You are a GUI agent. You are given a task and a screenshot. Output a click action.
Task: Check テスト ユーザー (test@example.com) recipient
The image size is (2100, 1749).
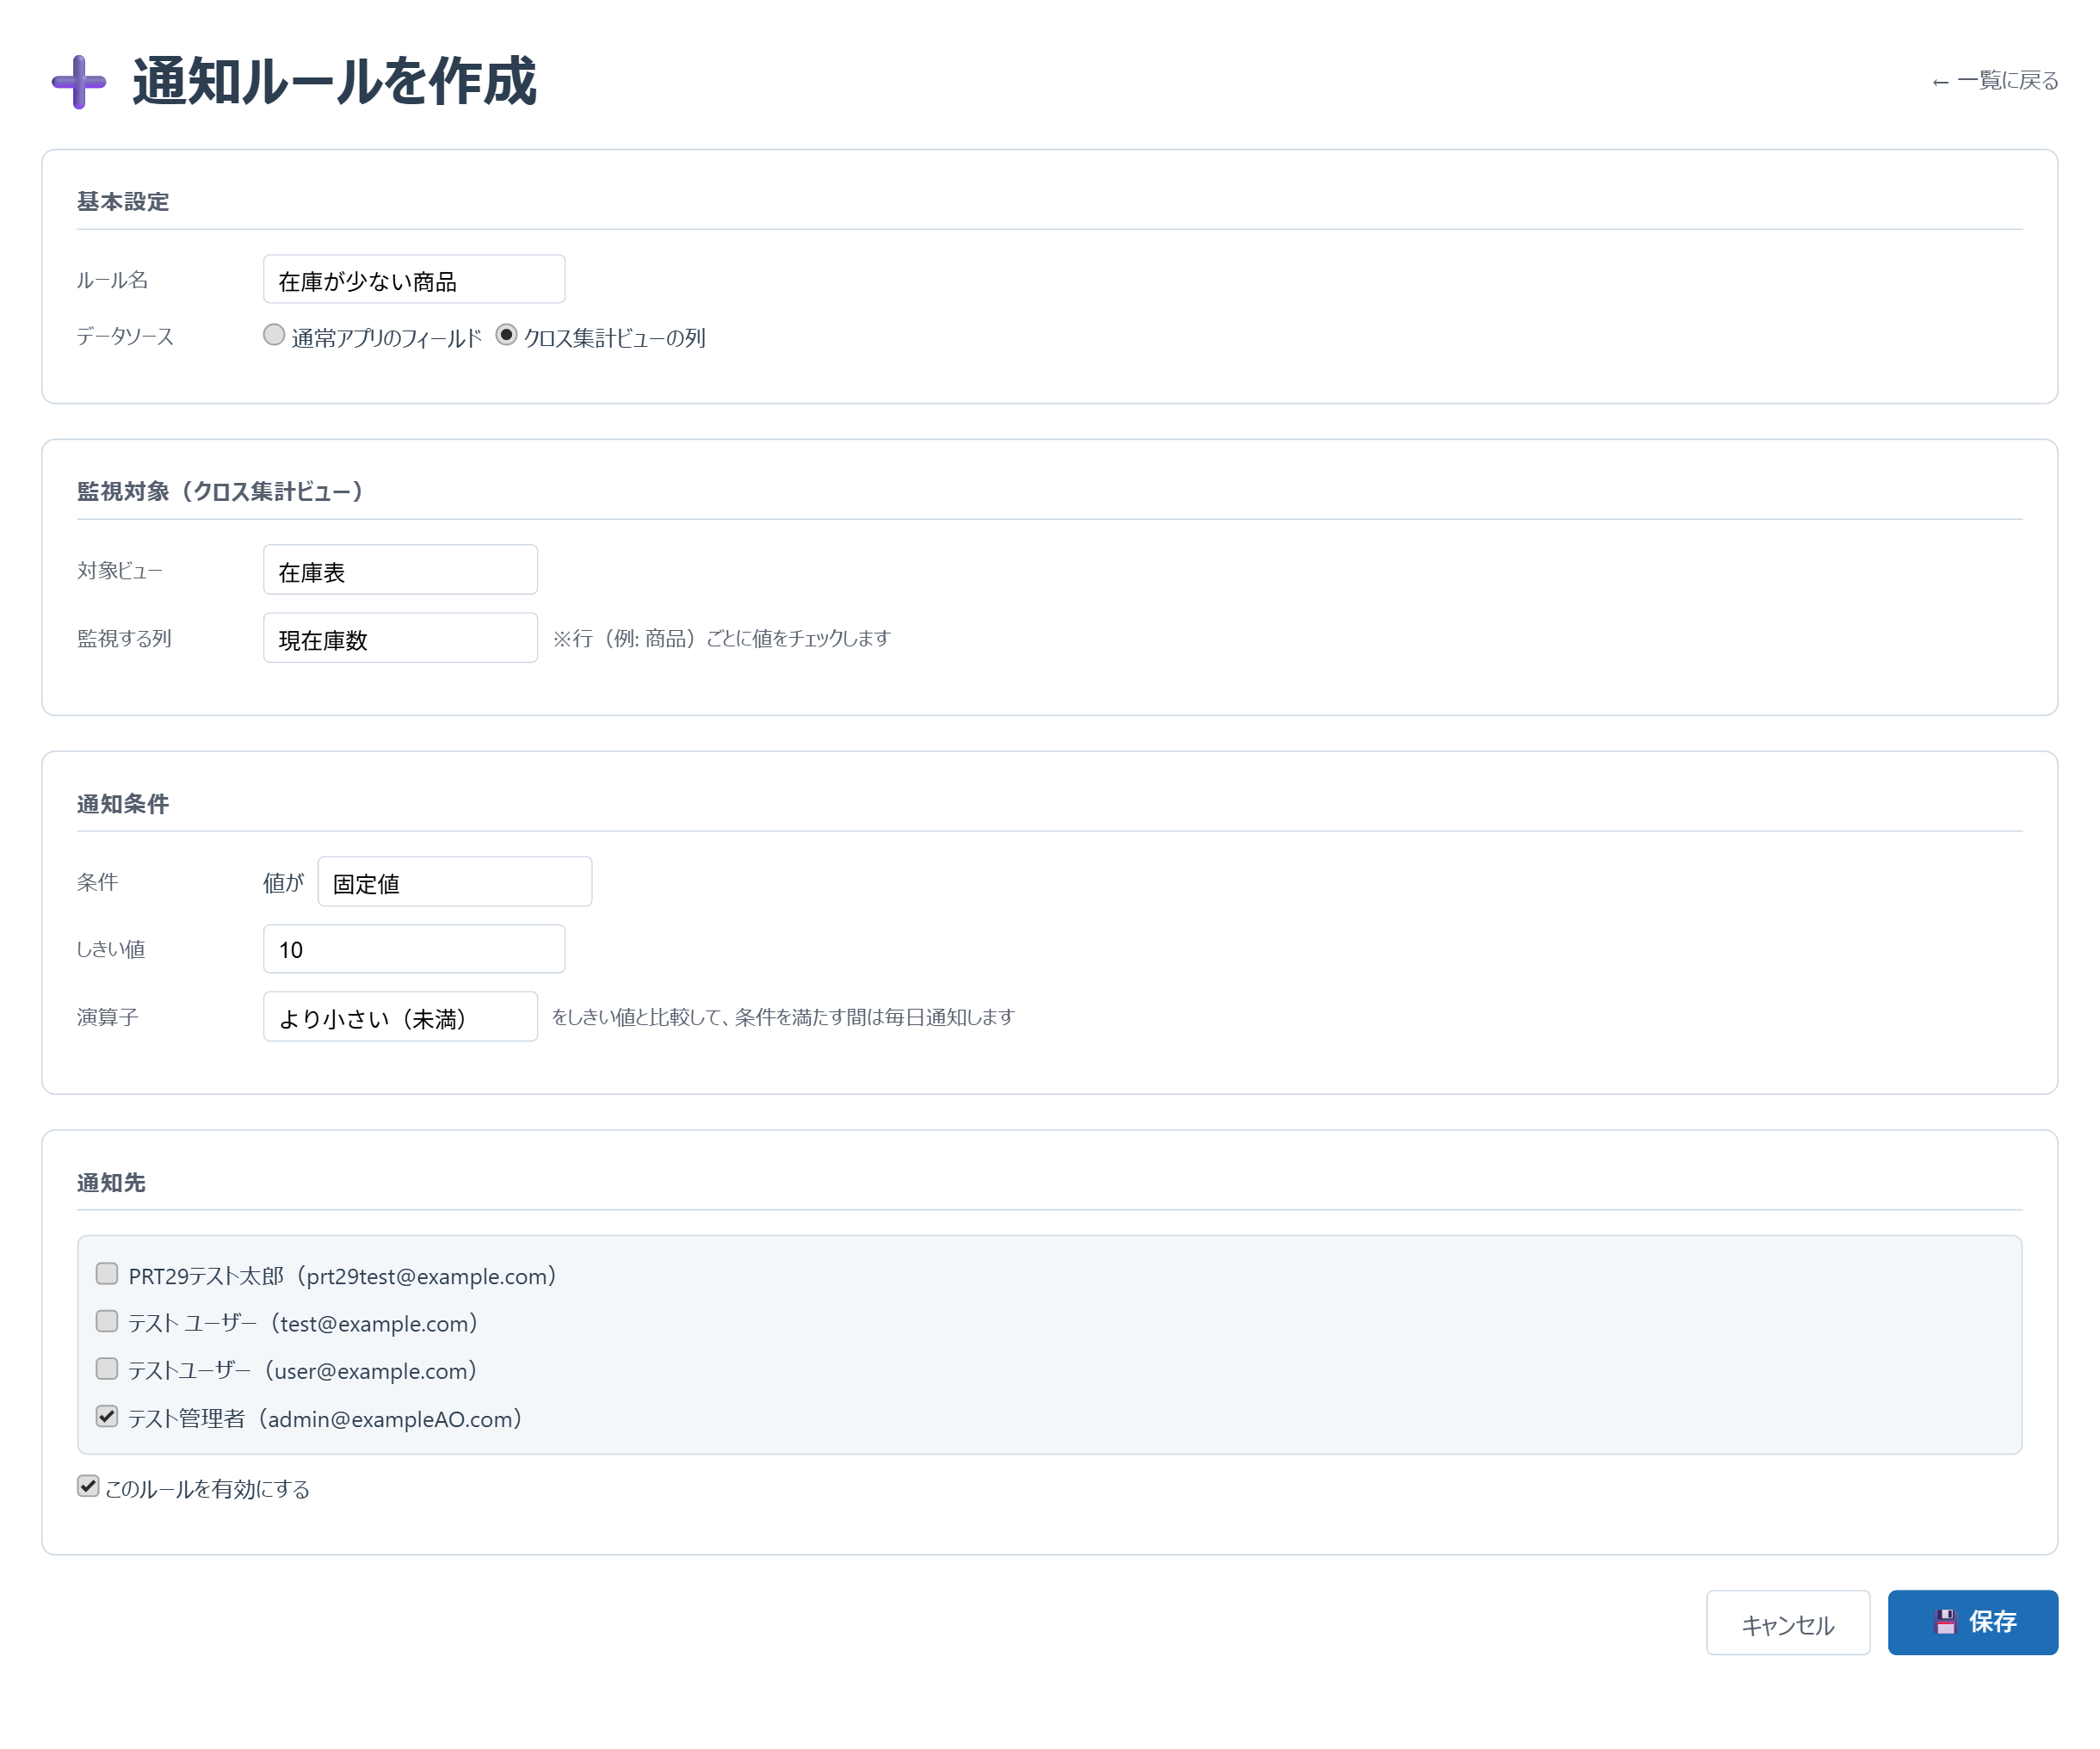point(107,1321)
